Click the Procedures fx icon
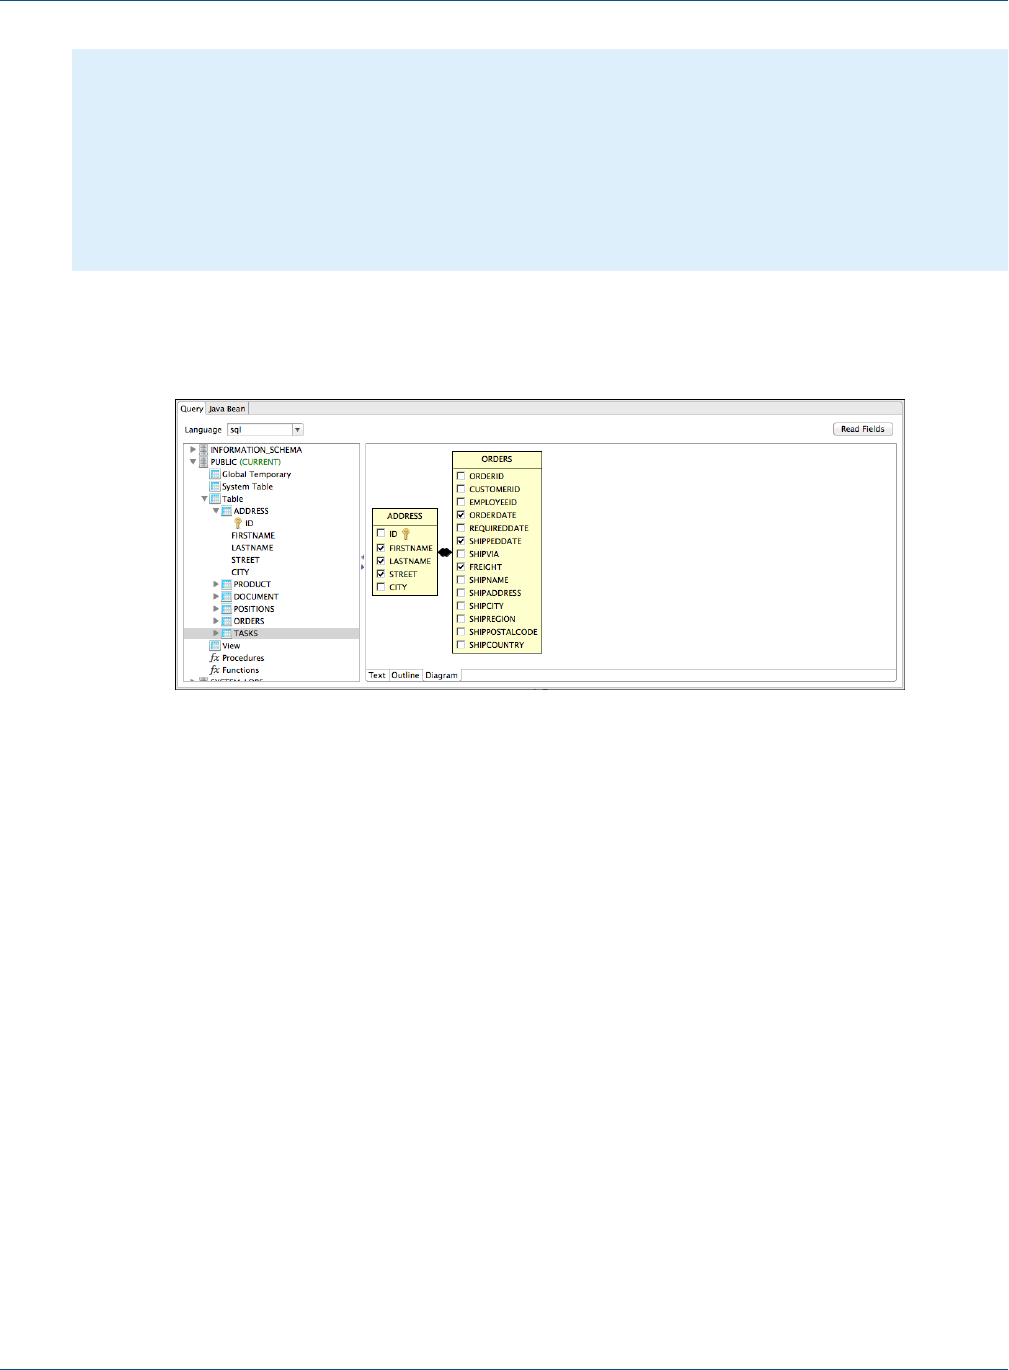Screen dimensions: 1009x1370 pyautogui.click(x=214, y=658)
